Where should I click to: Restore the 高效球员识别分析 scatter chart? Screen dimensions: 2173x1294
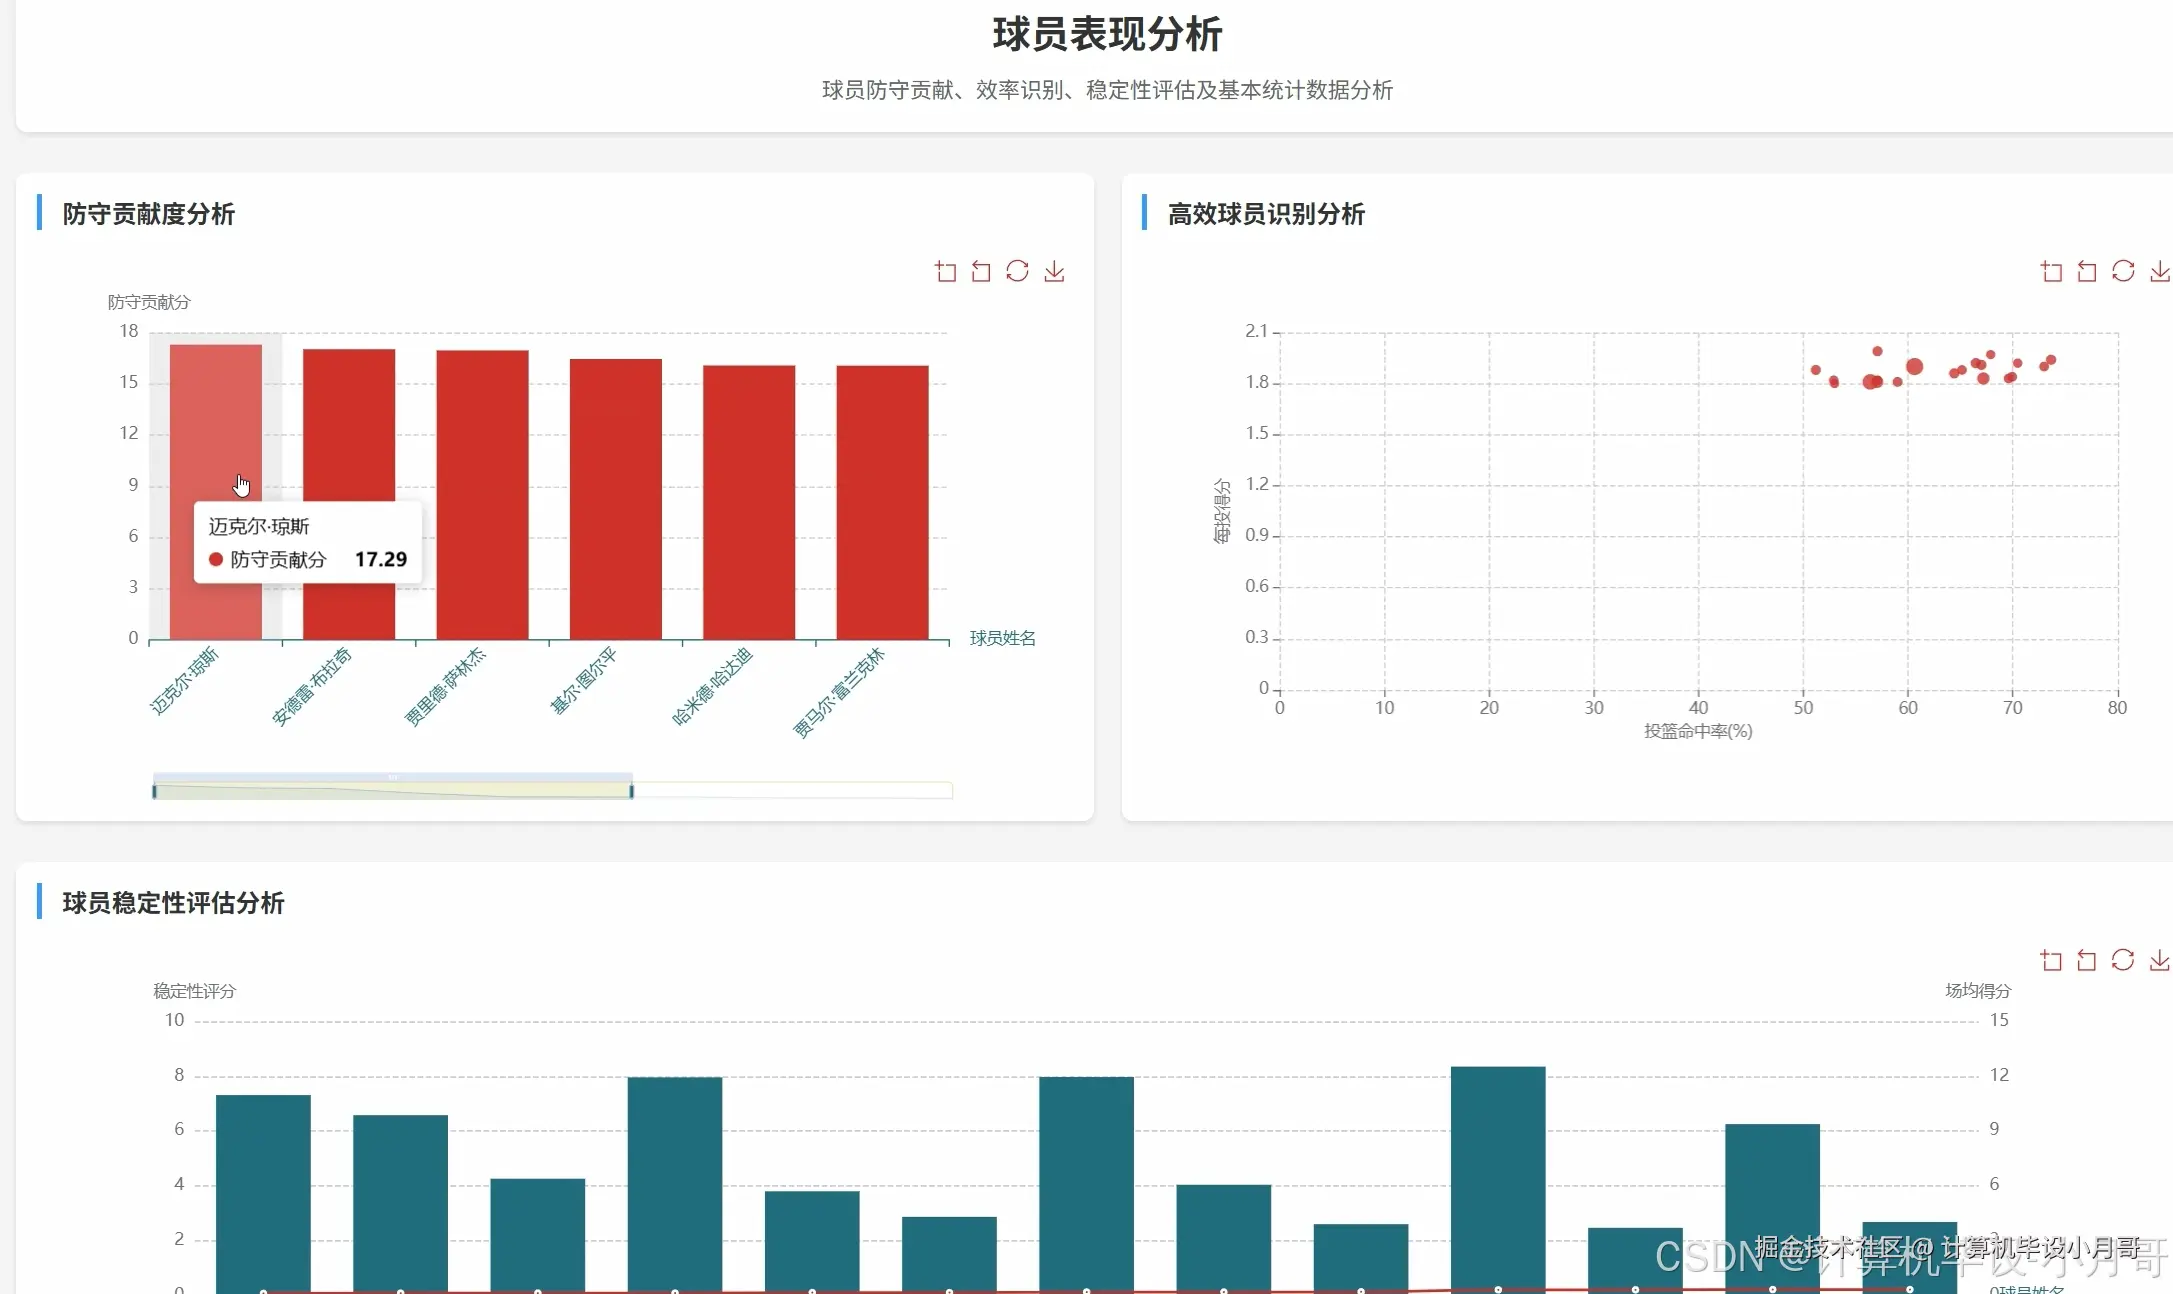point(2123,271)
